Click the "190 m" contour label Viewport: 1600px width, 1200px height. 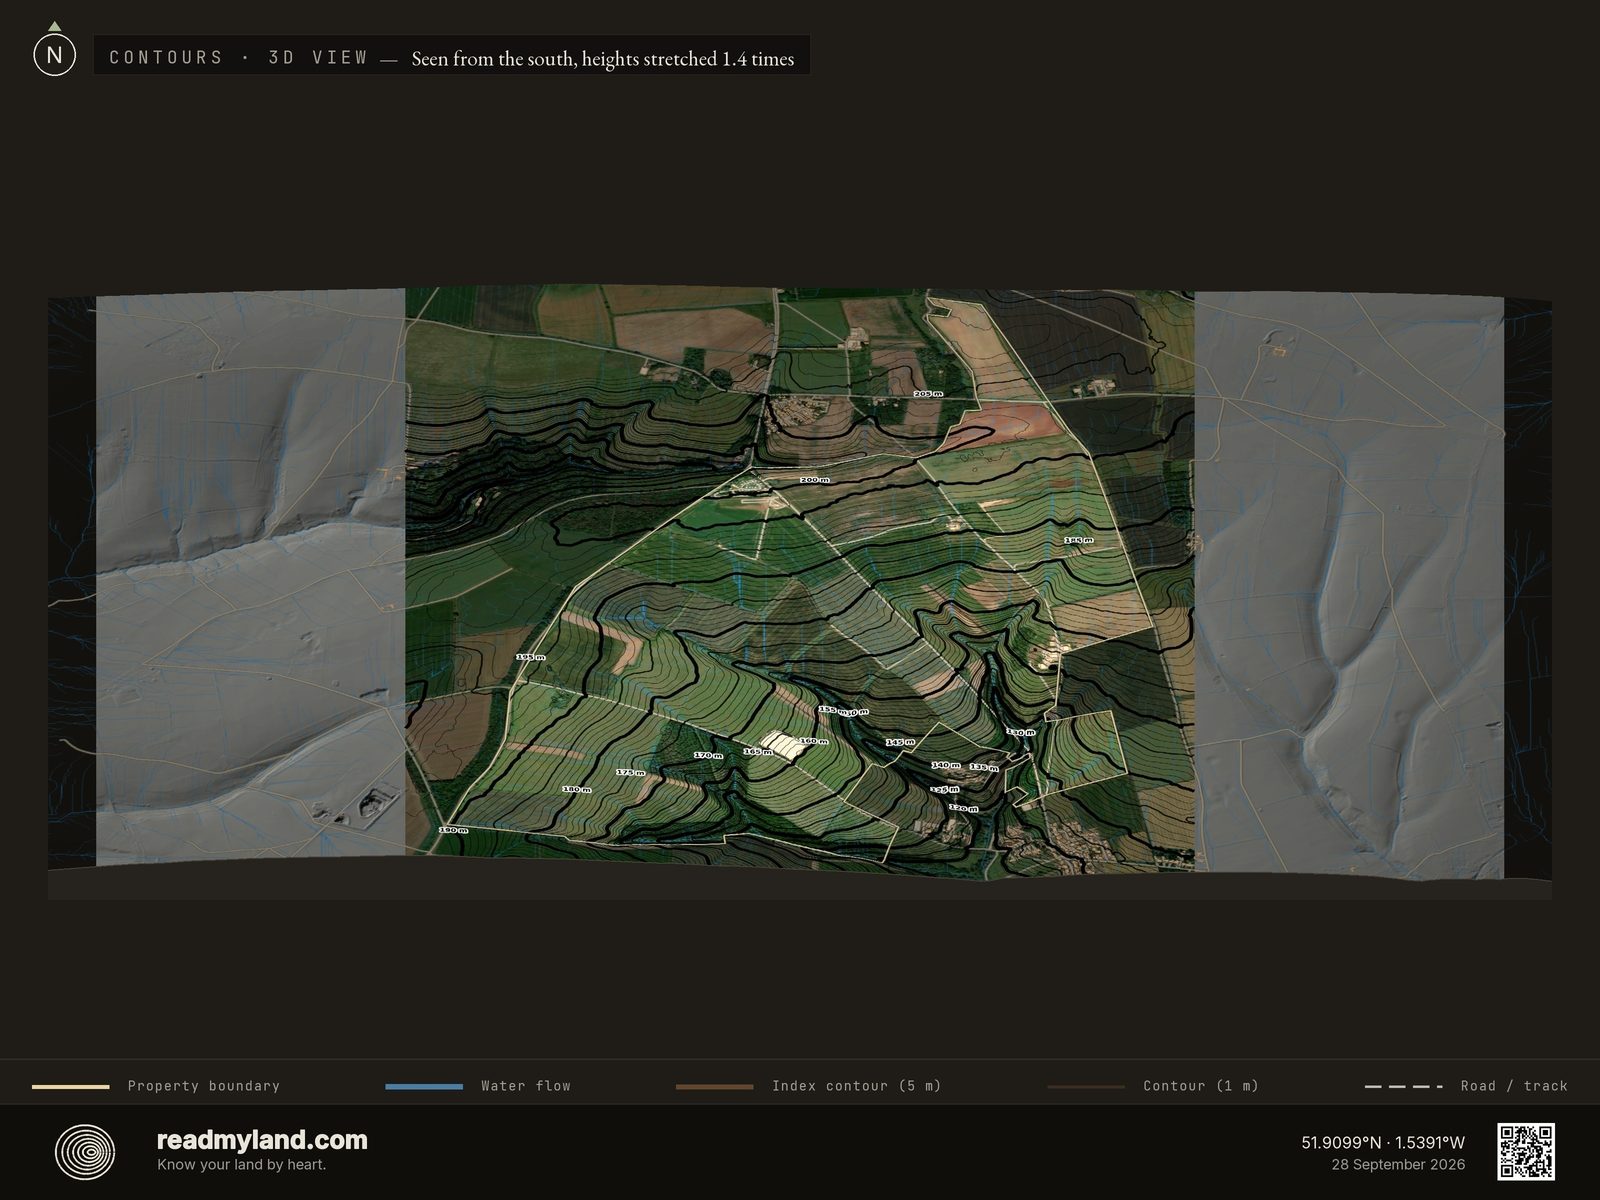coord(453,830)
